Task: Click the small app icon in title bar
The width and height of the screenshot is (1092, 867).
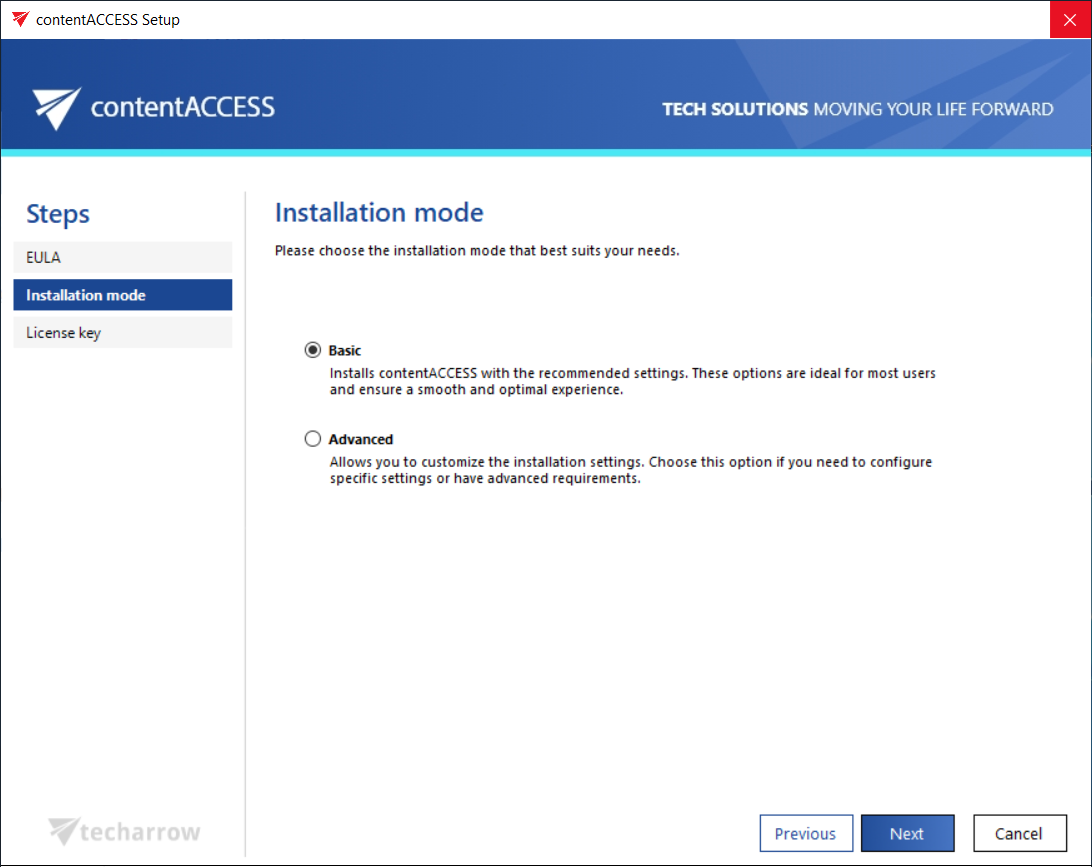Action: (x=20, y=19)
